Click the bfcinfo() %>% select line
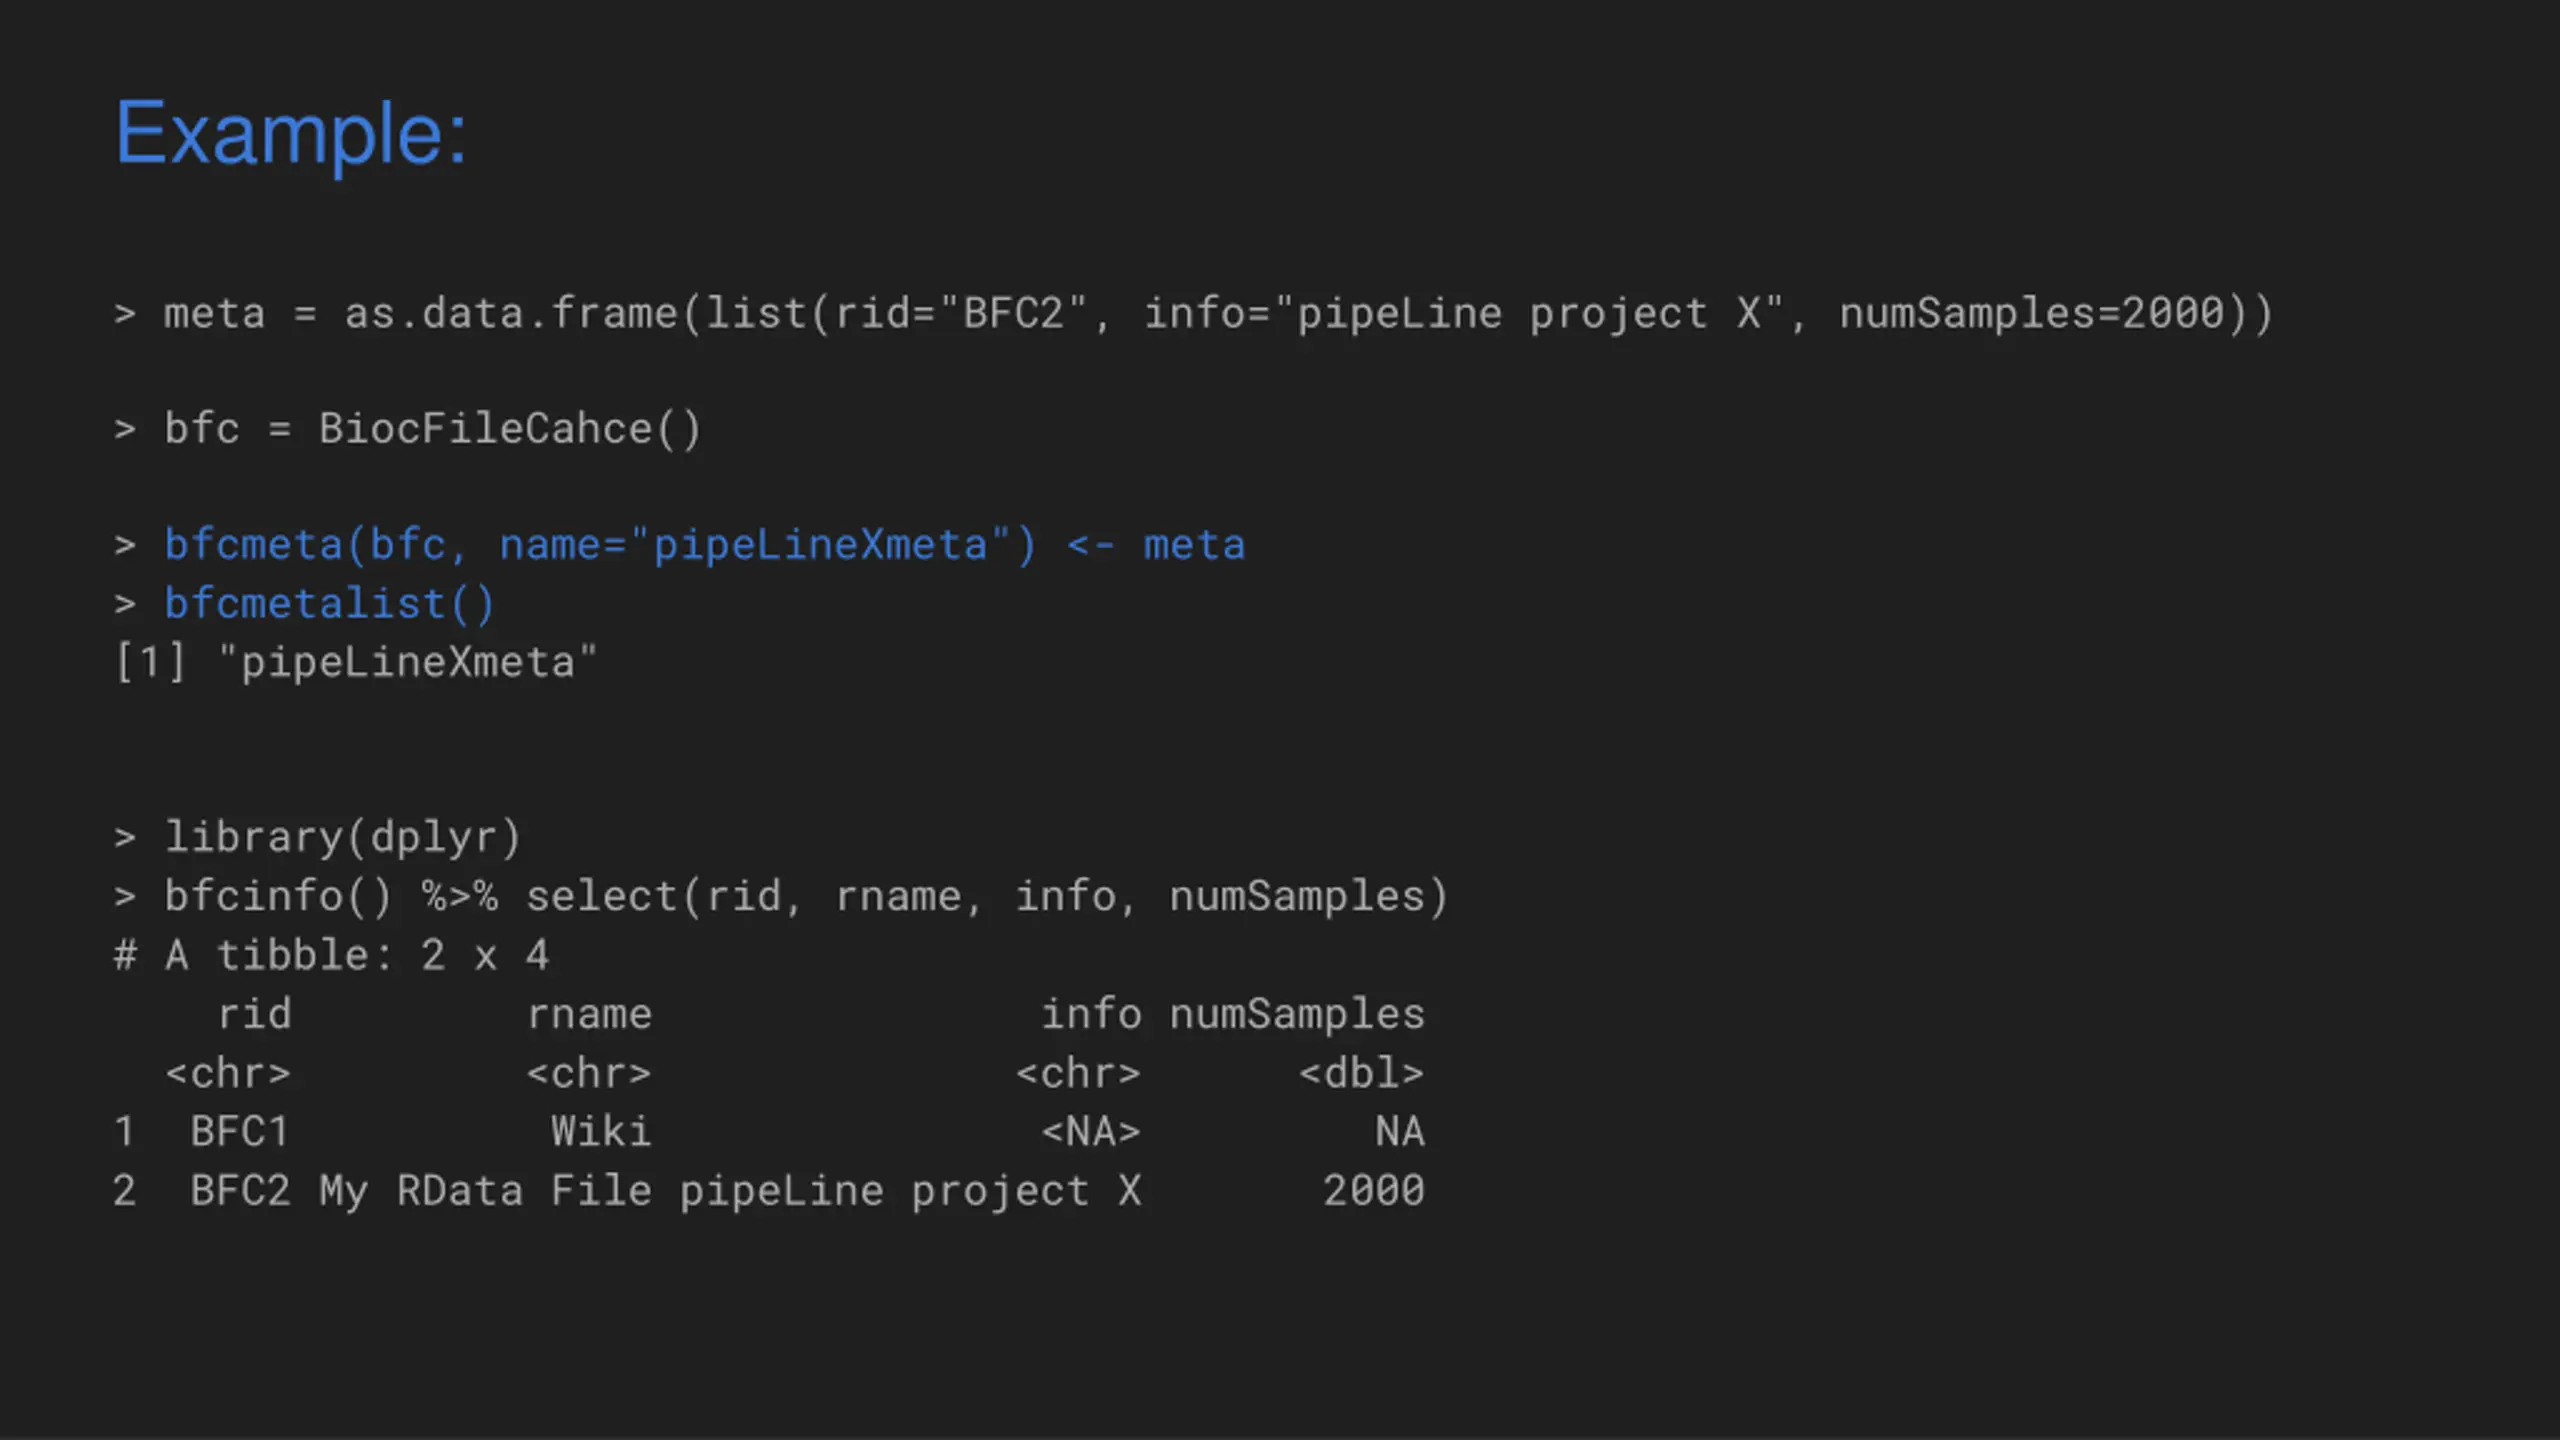The height and width of the screenshot is (1440, 2560). click(x=805, y=896)
